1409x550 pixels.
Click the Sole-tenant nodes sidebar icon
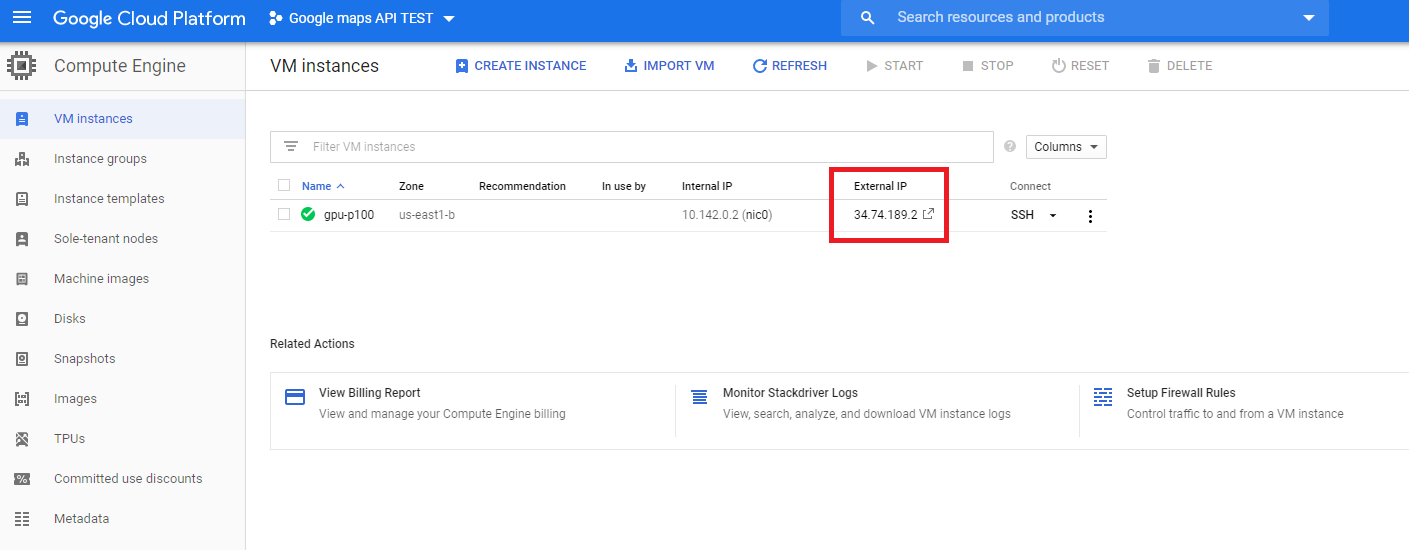tap(22, 239)
